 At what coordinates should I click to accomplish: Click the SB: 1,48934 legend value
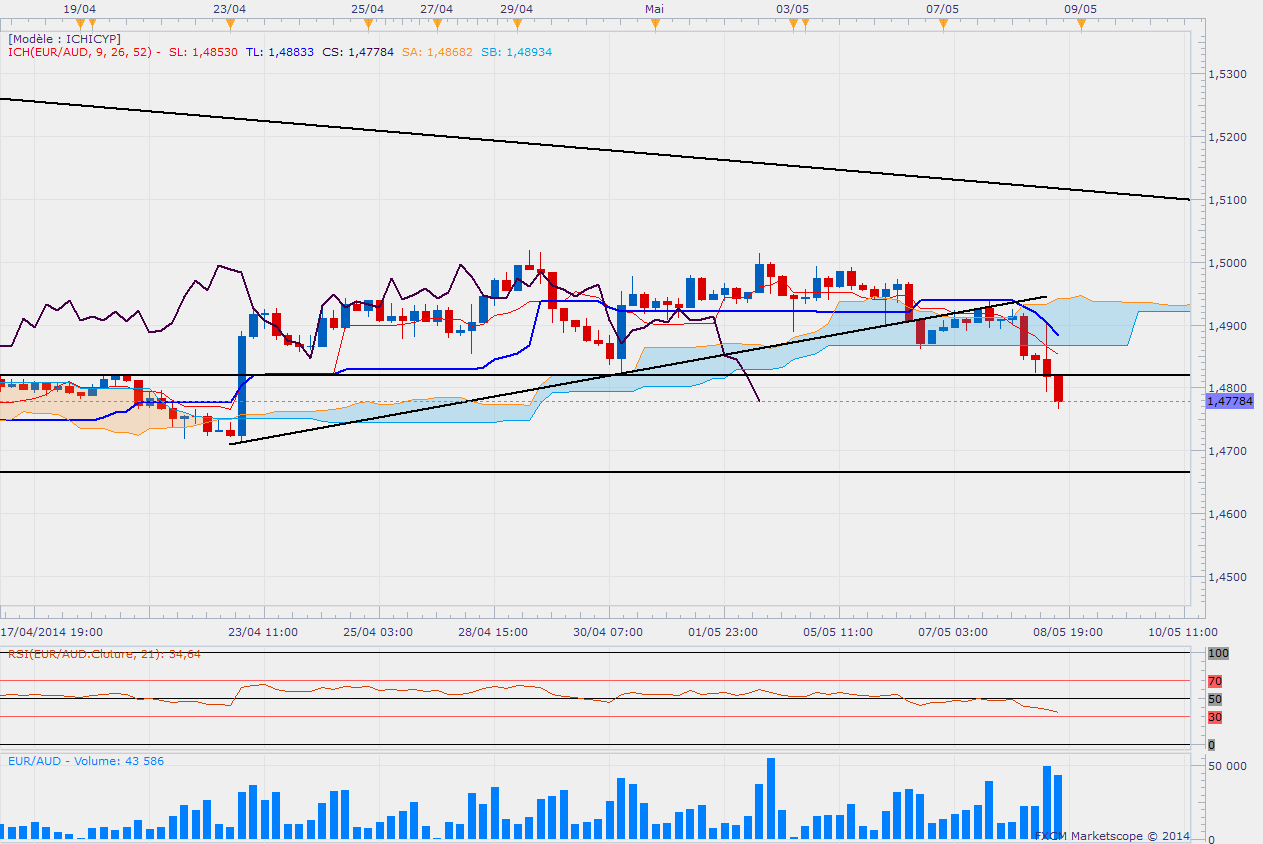point(513,51)
